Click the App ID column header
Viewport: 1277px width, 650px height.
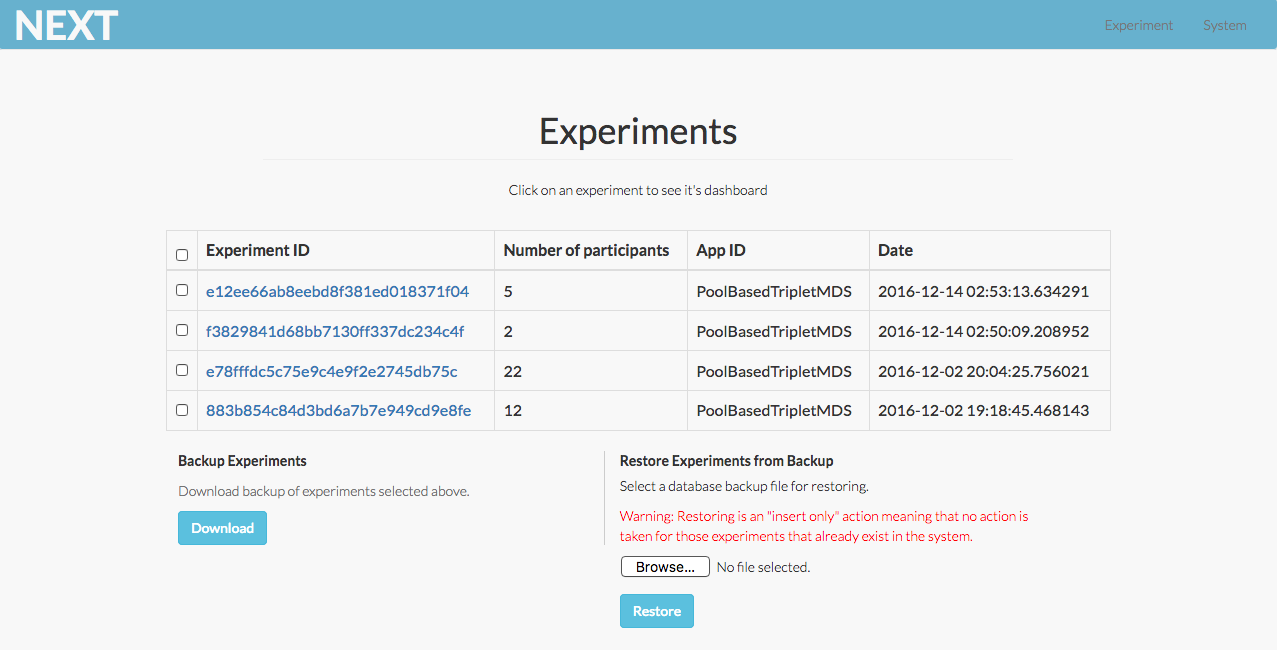click(x=721, y=251)
